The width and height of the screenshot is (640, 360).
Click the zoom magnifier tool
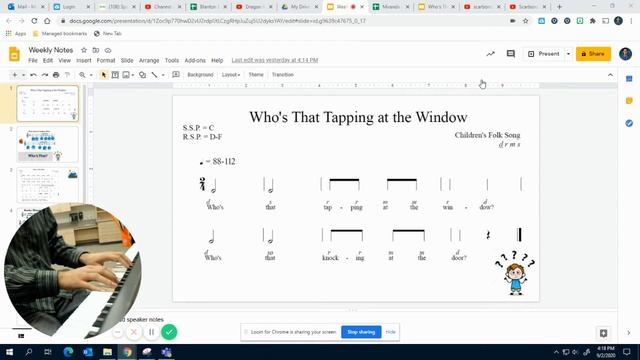click(82, 75)
